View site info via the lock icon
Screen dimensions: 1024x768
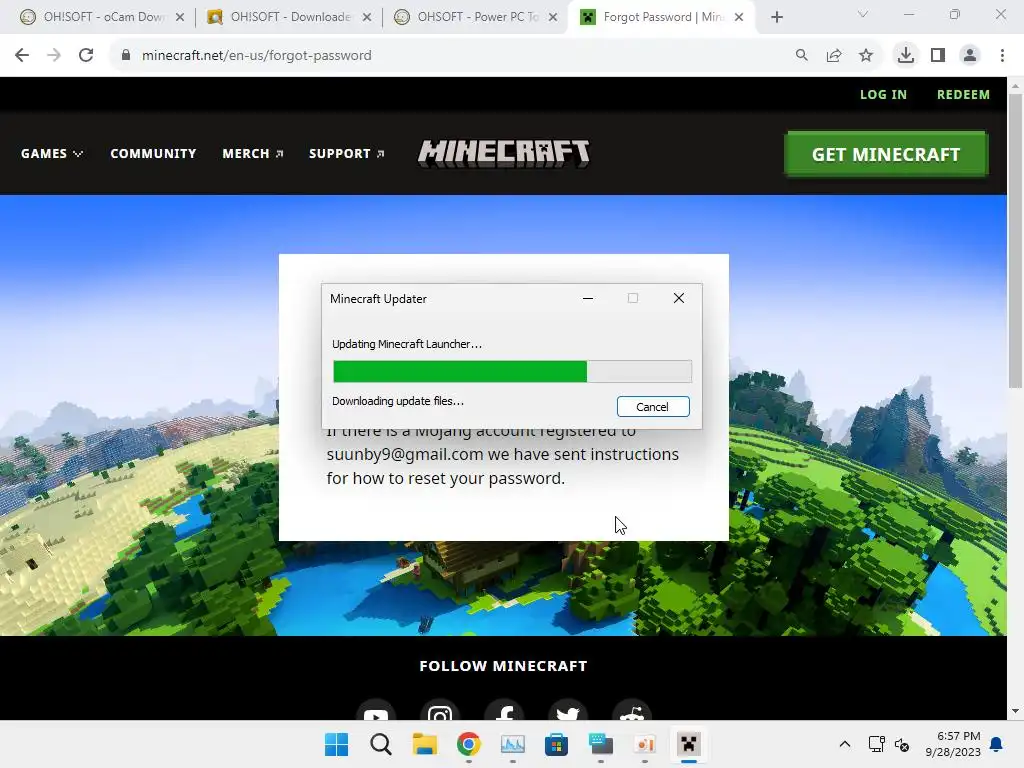click(x=126, y=55)
